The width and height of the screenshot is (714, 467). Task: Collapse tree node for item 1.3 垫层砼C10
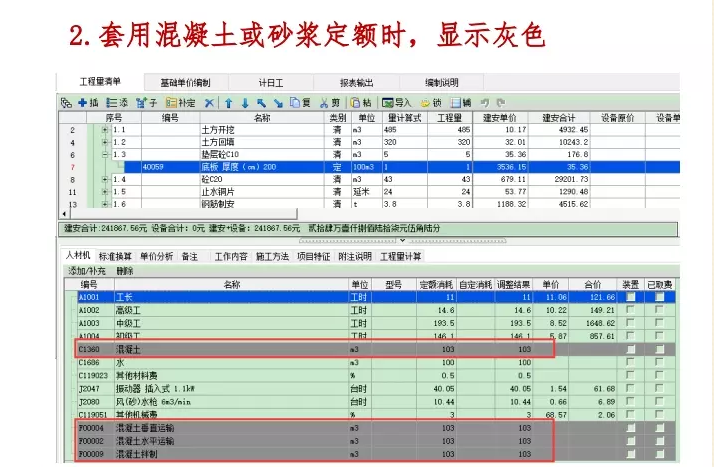(x=105, y=155)
